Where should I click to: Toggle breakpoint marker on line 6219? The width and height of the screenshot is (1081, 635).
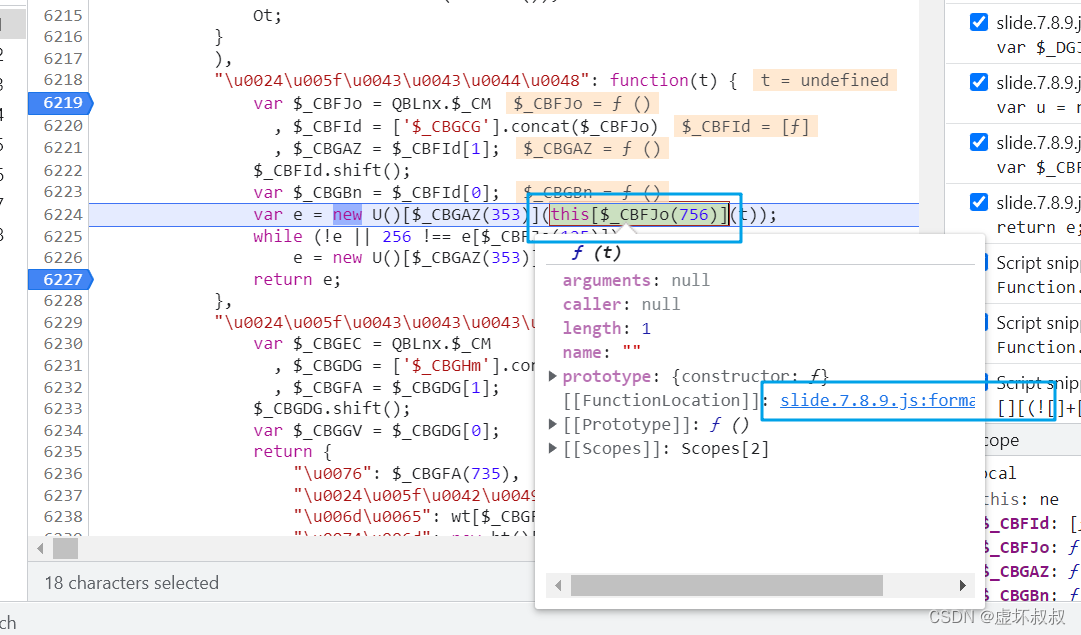tap(61, 103)
